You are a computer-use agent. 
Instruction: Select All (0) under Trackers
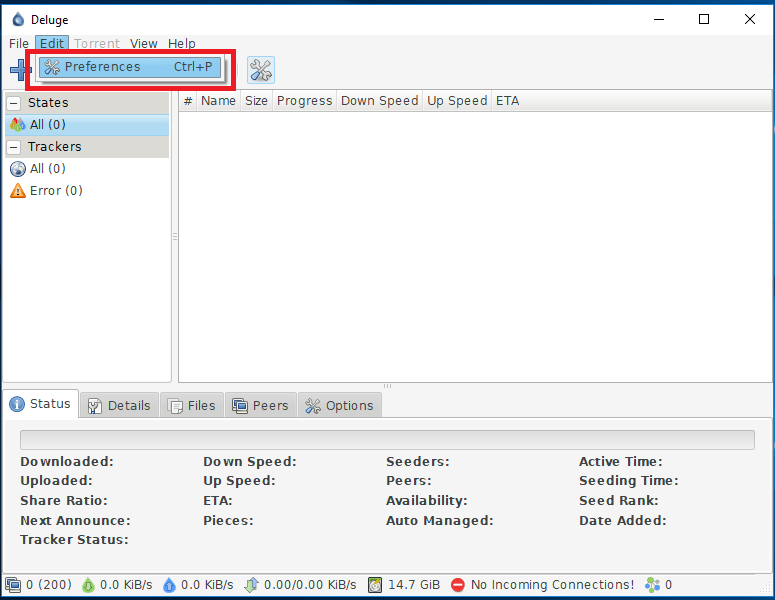87,169
